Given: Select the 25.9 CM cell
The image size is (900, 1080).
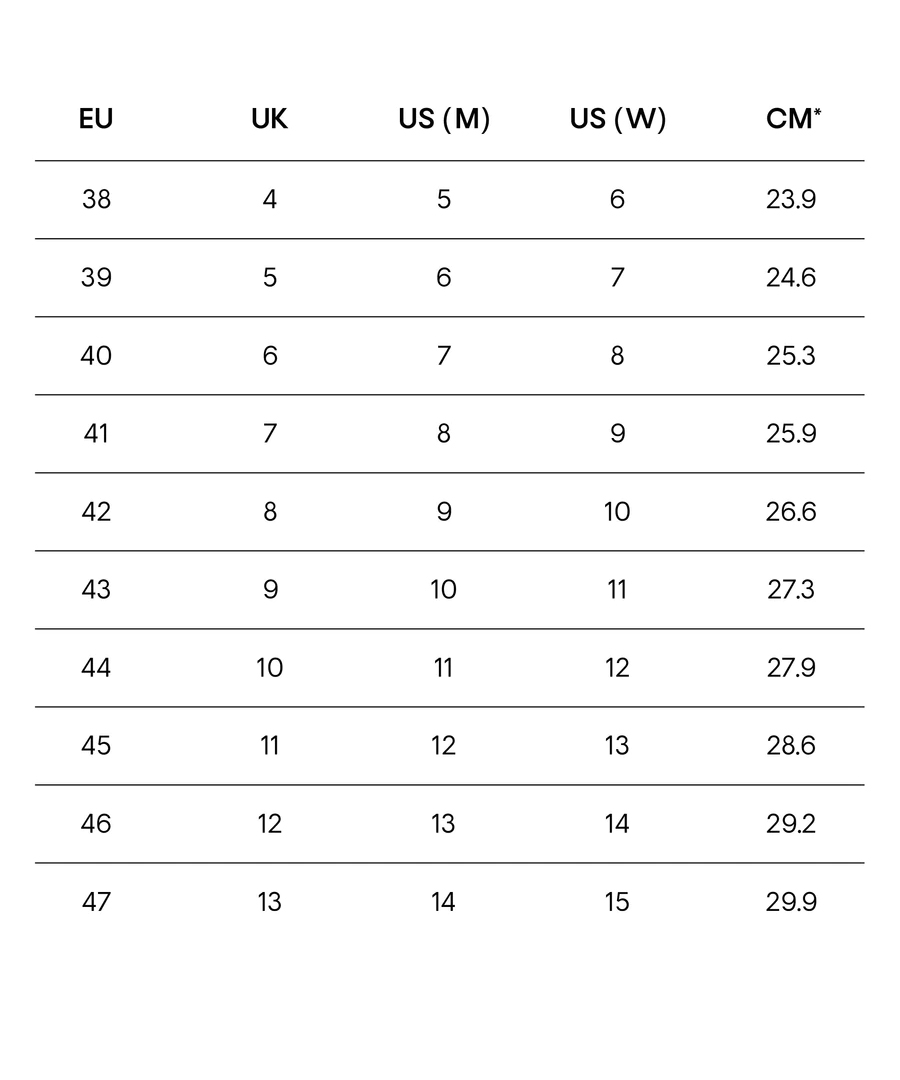Looking at the screenshot, I should click(x=791, y=433).
